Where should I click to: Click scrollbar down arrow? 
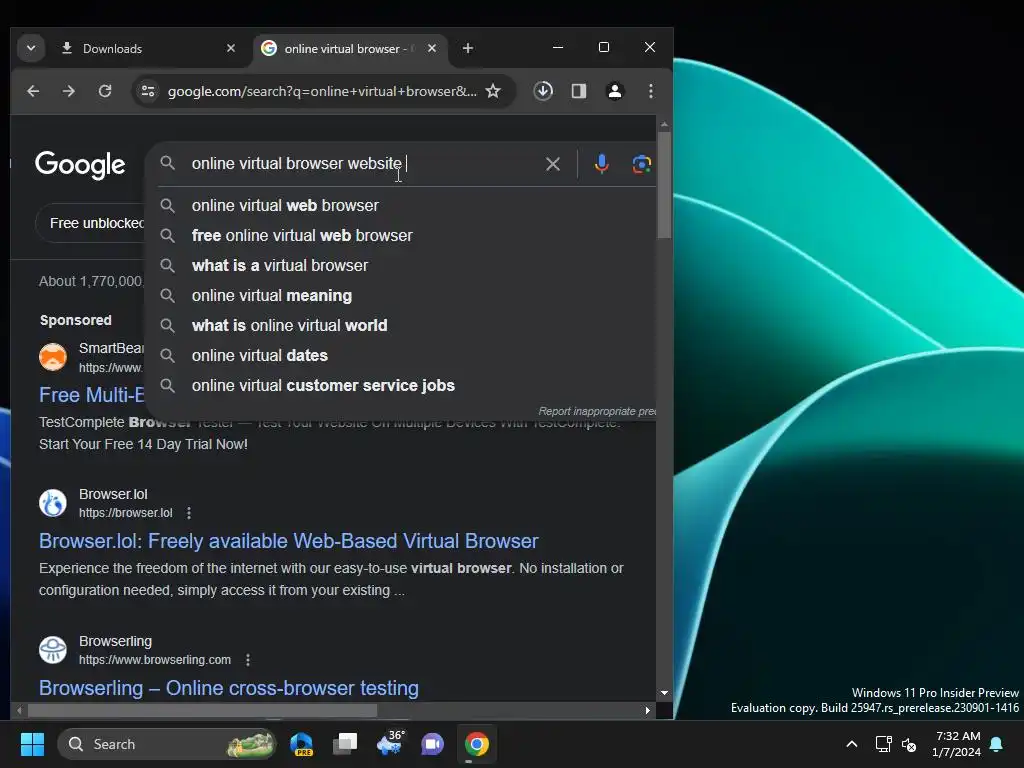click(x=664, y=693)
